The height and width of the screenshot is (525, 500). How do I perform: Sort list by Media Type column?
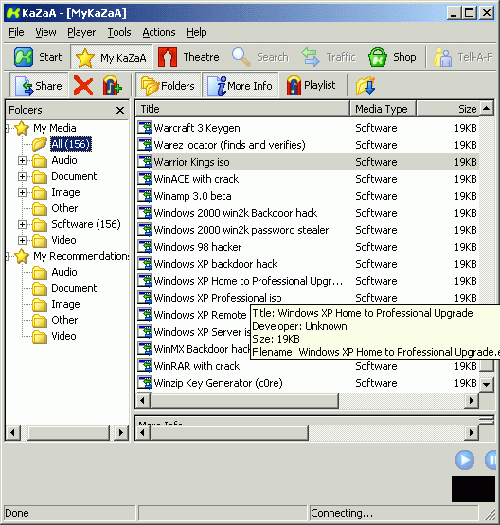(383, 109)
